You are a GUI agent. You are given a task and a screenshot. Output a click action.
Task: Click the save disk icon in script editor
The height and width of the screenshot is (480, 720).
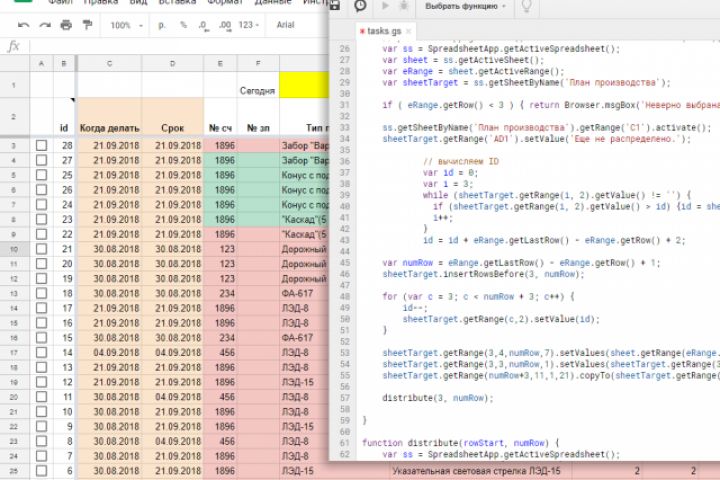[x=335, y=6]
